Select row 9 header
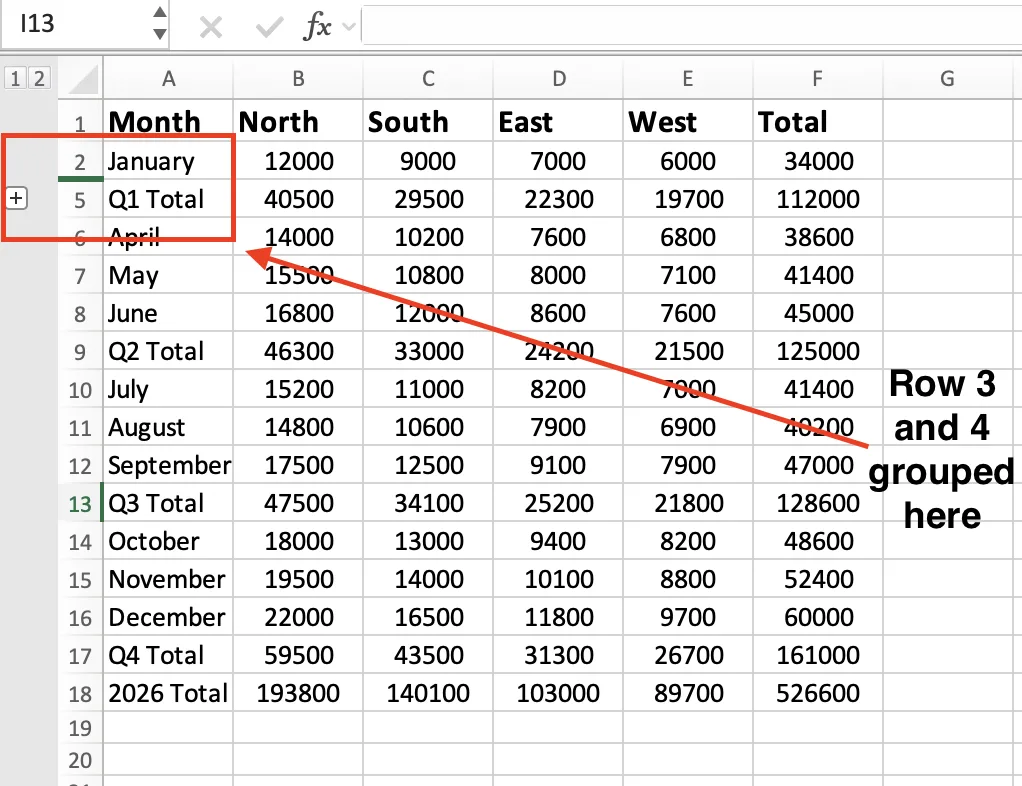1022x786 pixels. [x=80, y=351]
